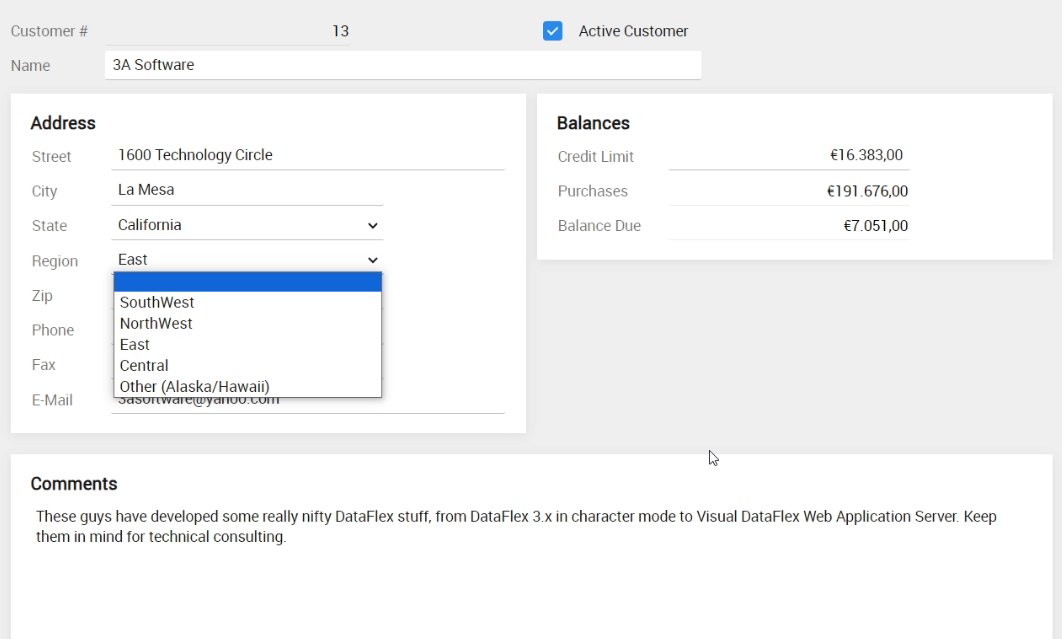Click the Balance Due amount field

click(788, 226)
